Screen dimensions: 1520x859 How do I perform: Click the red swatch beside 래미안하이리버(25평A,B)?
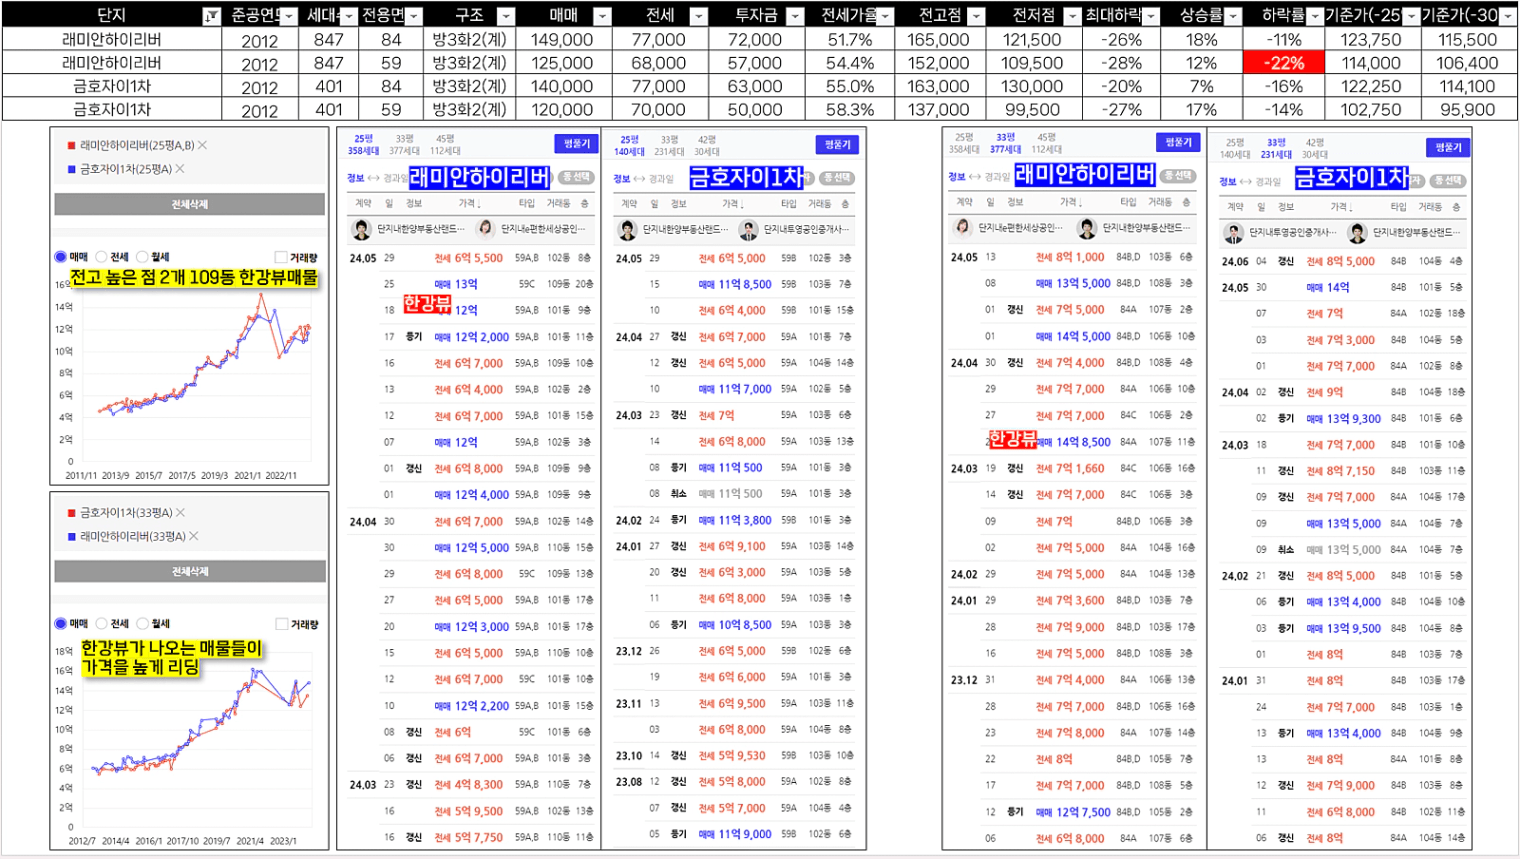point(71,146)
